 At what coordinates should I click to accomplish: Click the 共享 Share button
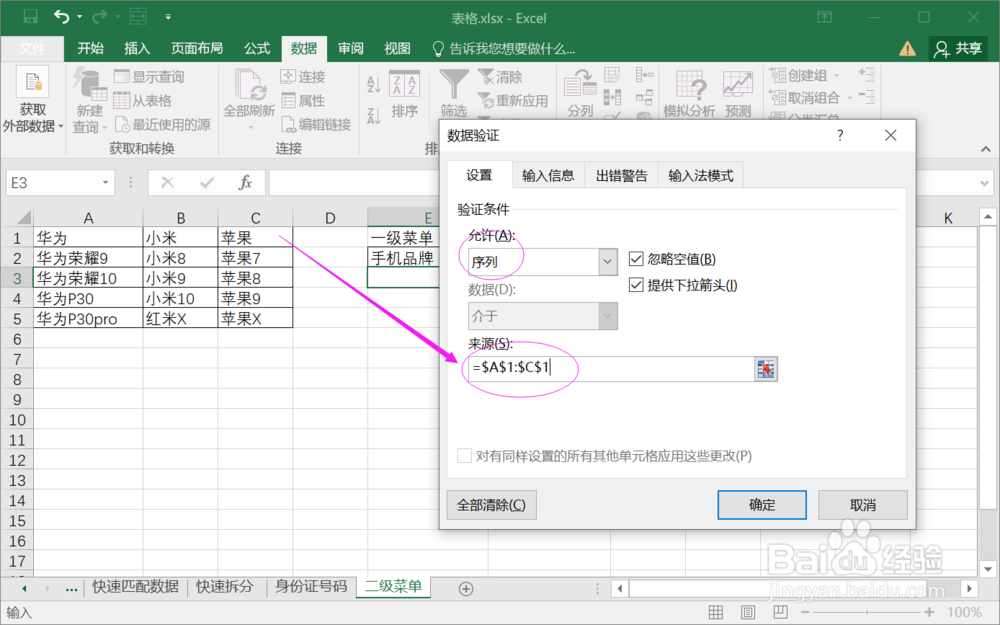pos(958,48)
